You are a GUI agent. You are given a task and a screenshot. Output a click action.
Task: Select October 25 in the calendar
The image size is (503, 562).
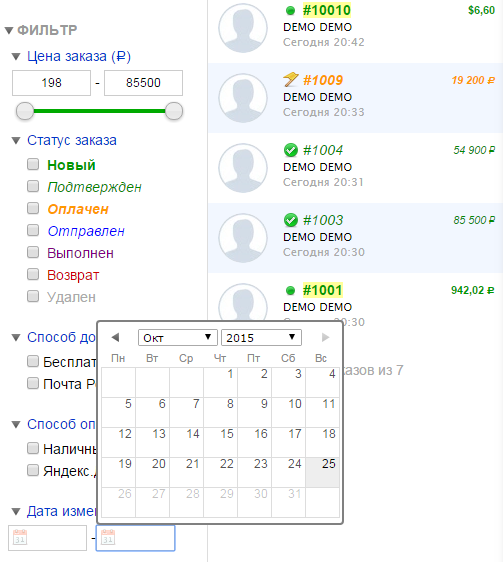click(x=322, y=472)
